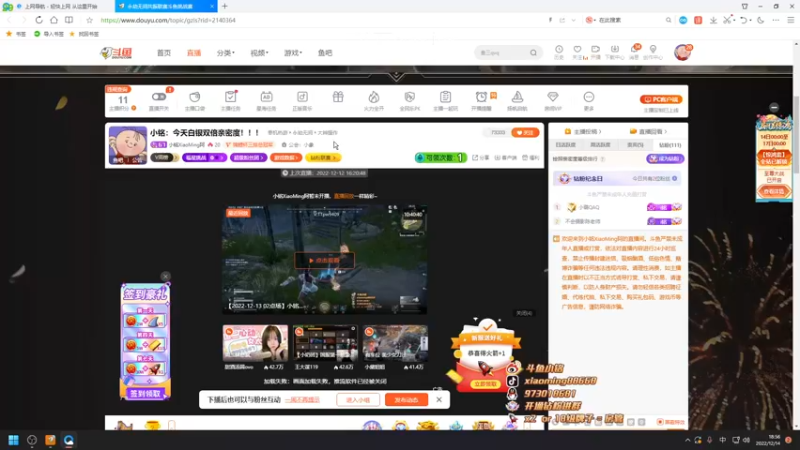Open the Windows Start button
Viewport: 800px width, 450px height.
pyautogui.click(x=13, y=440)
